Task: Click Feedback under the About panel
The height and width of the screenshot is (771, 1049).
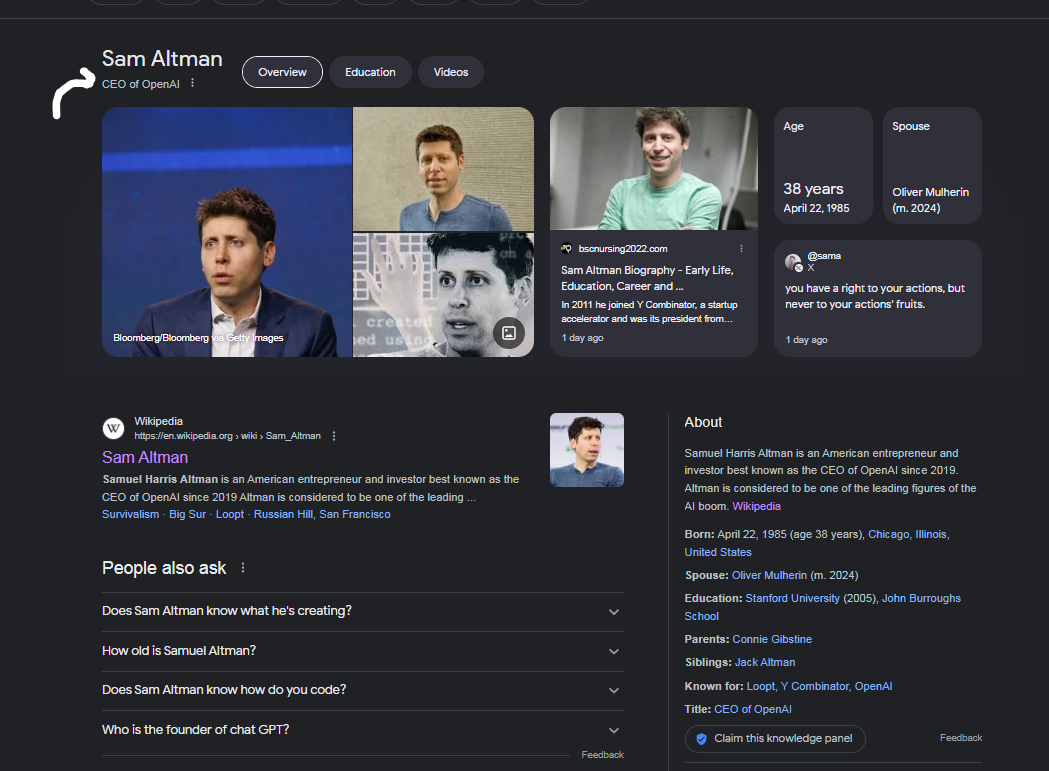Action: [x=961, y=738]
